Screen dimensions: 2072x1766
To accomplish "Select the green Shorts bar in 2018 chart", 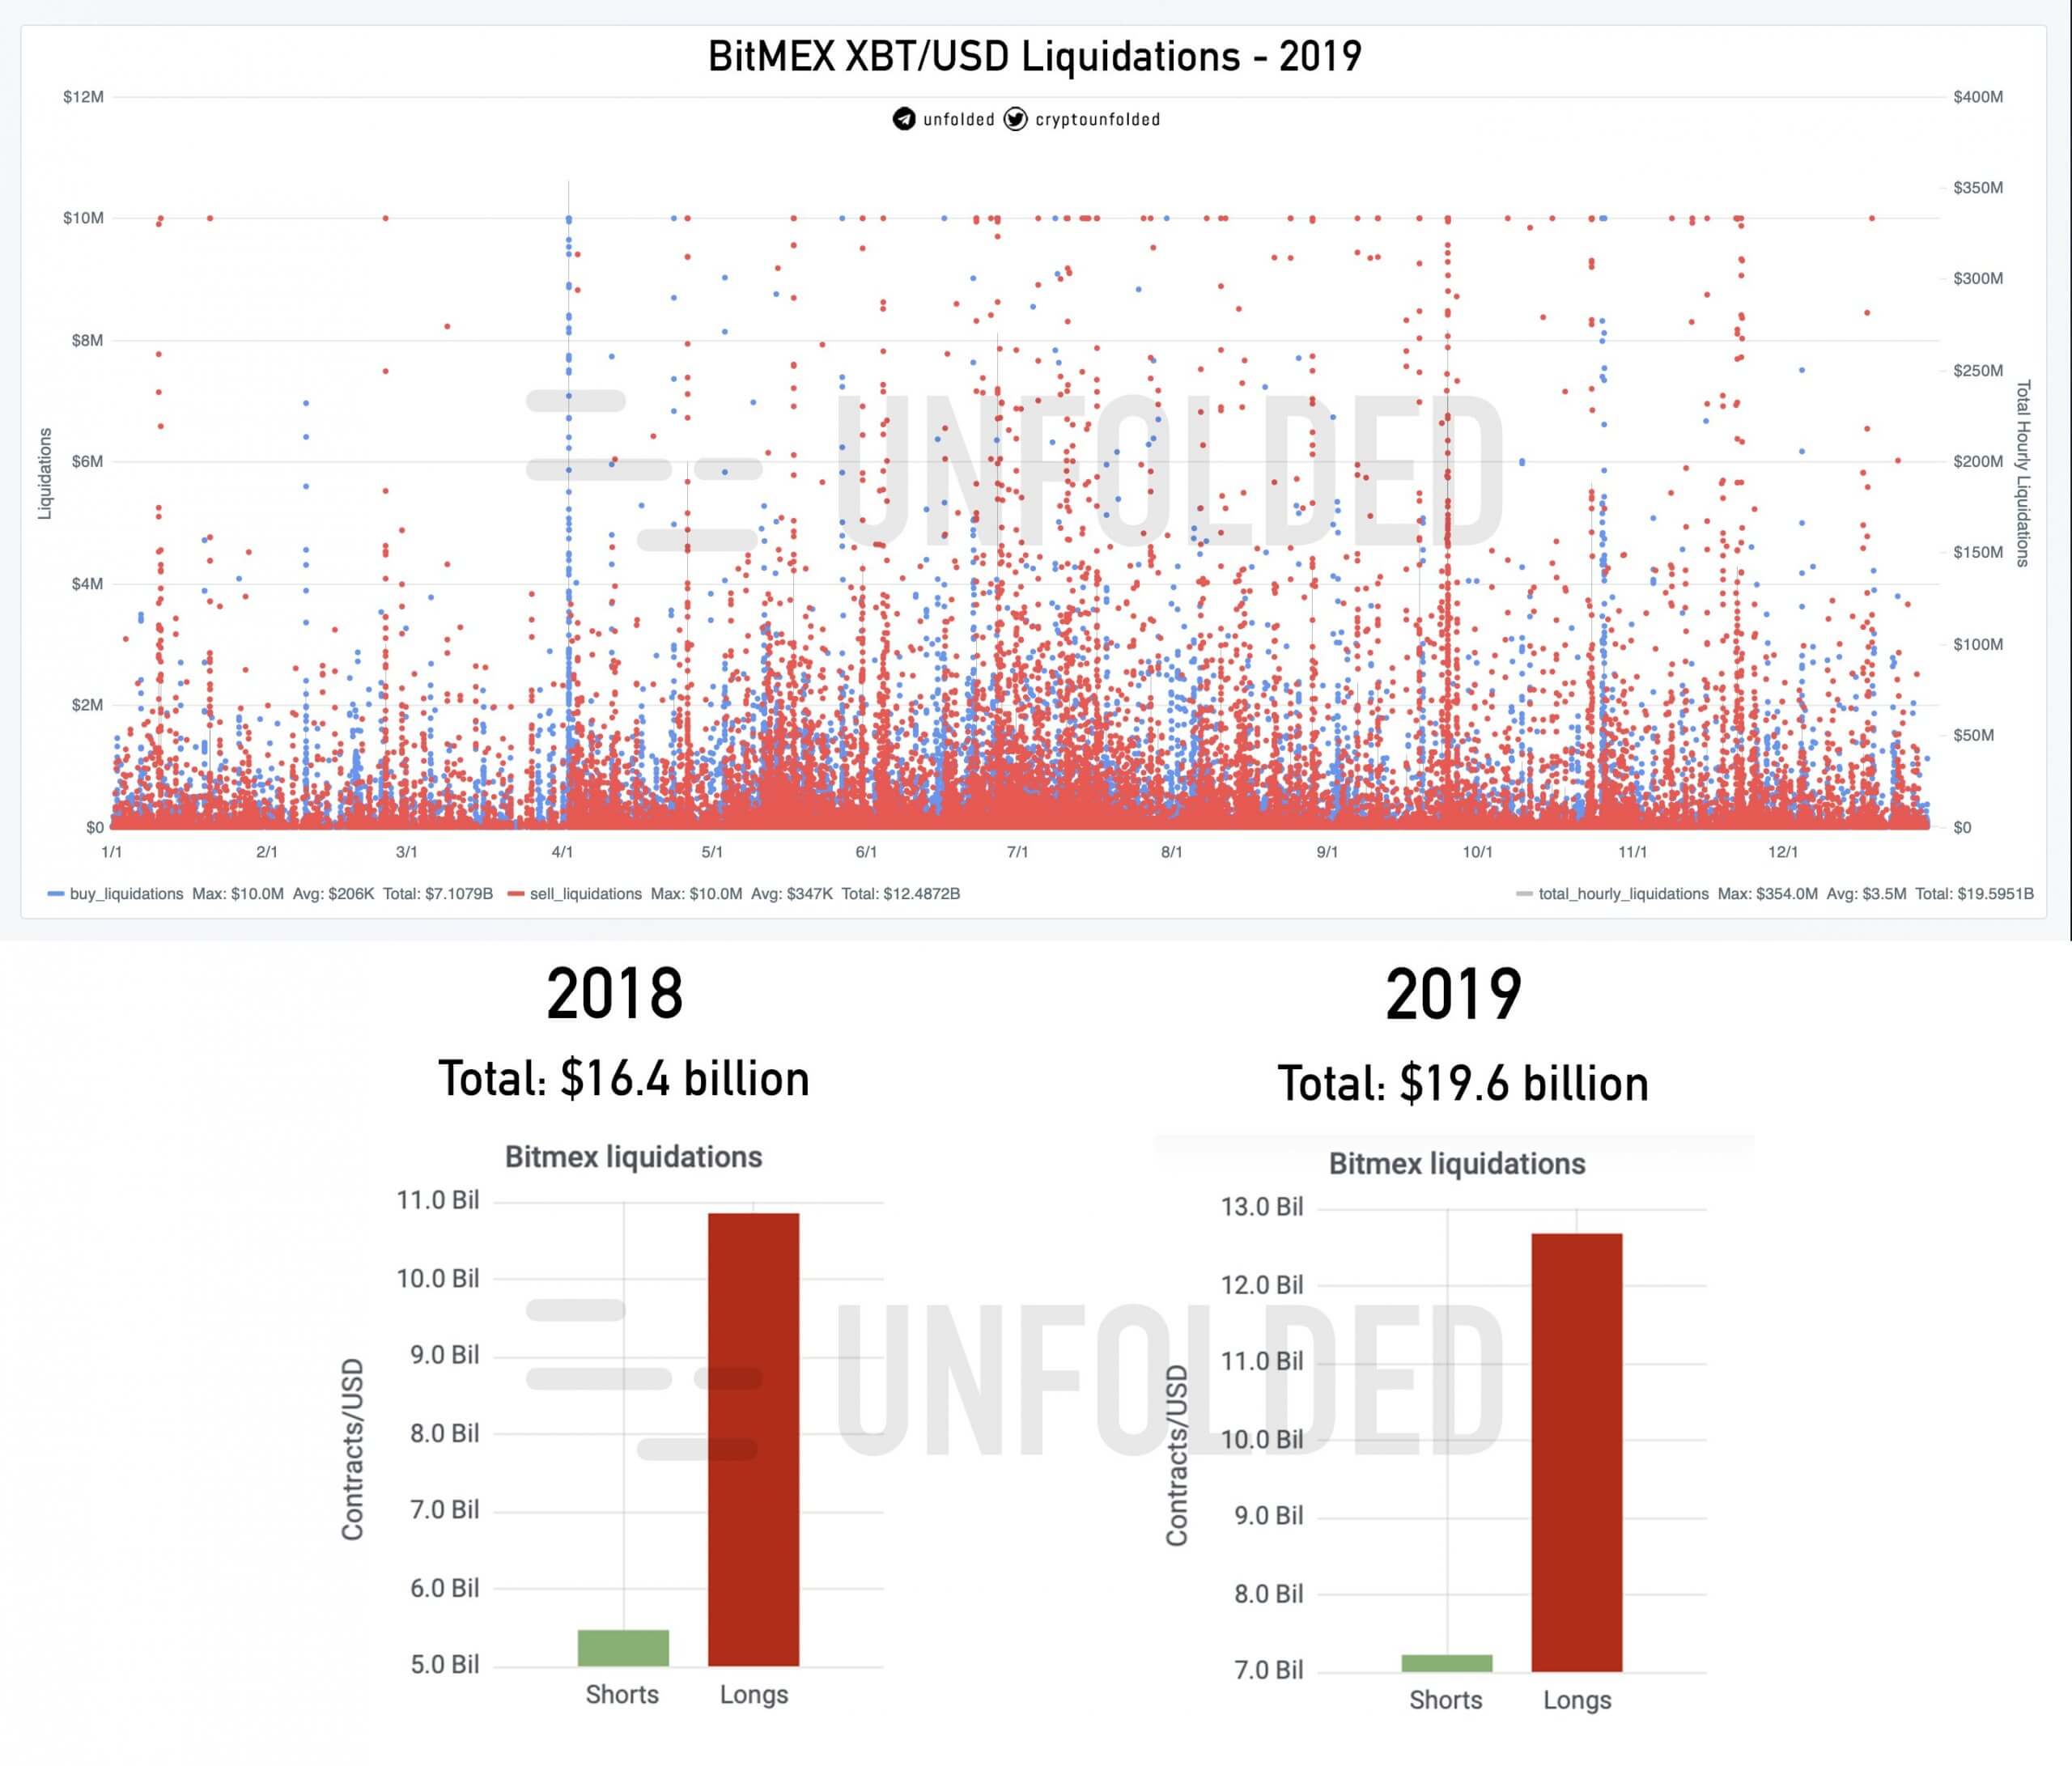I will 623,1647.
